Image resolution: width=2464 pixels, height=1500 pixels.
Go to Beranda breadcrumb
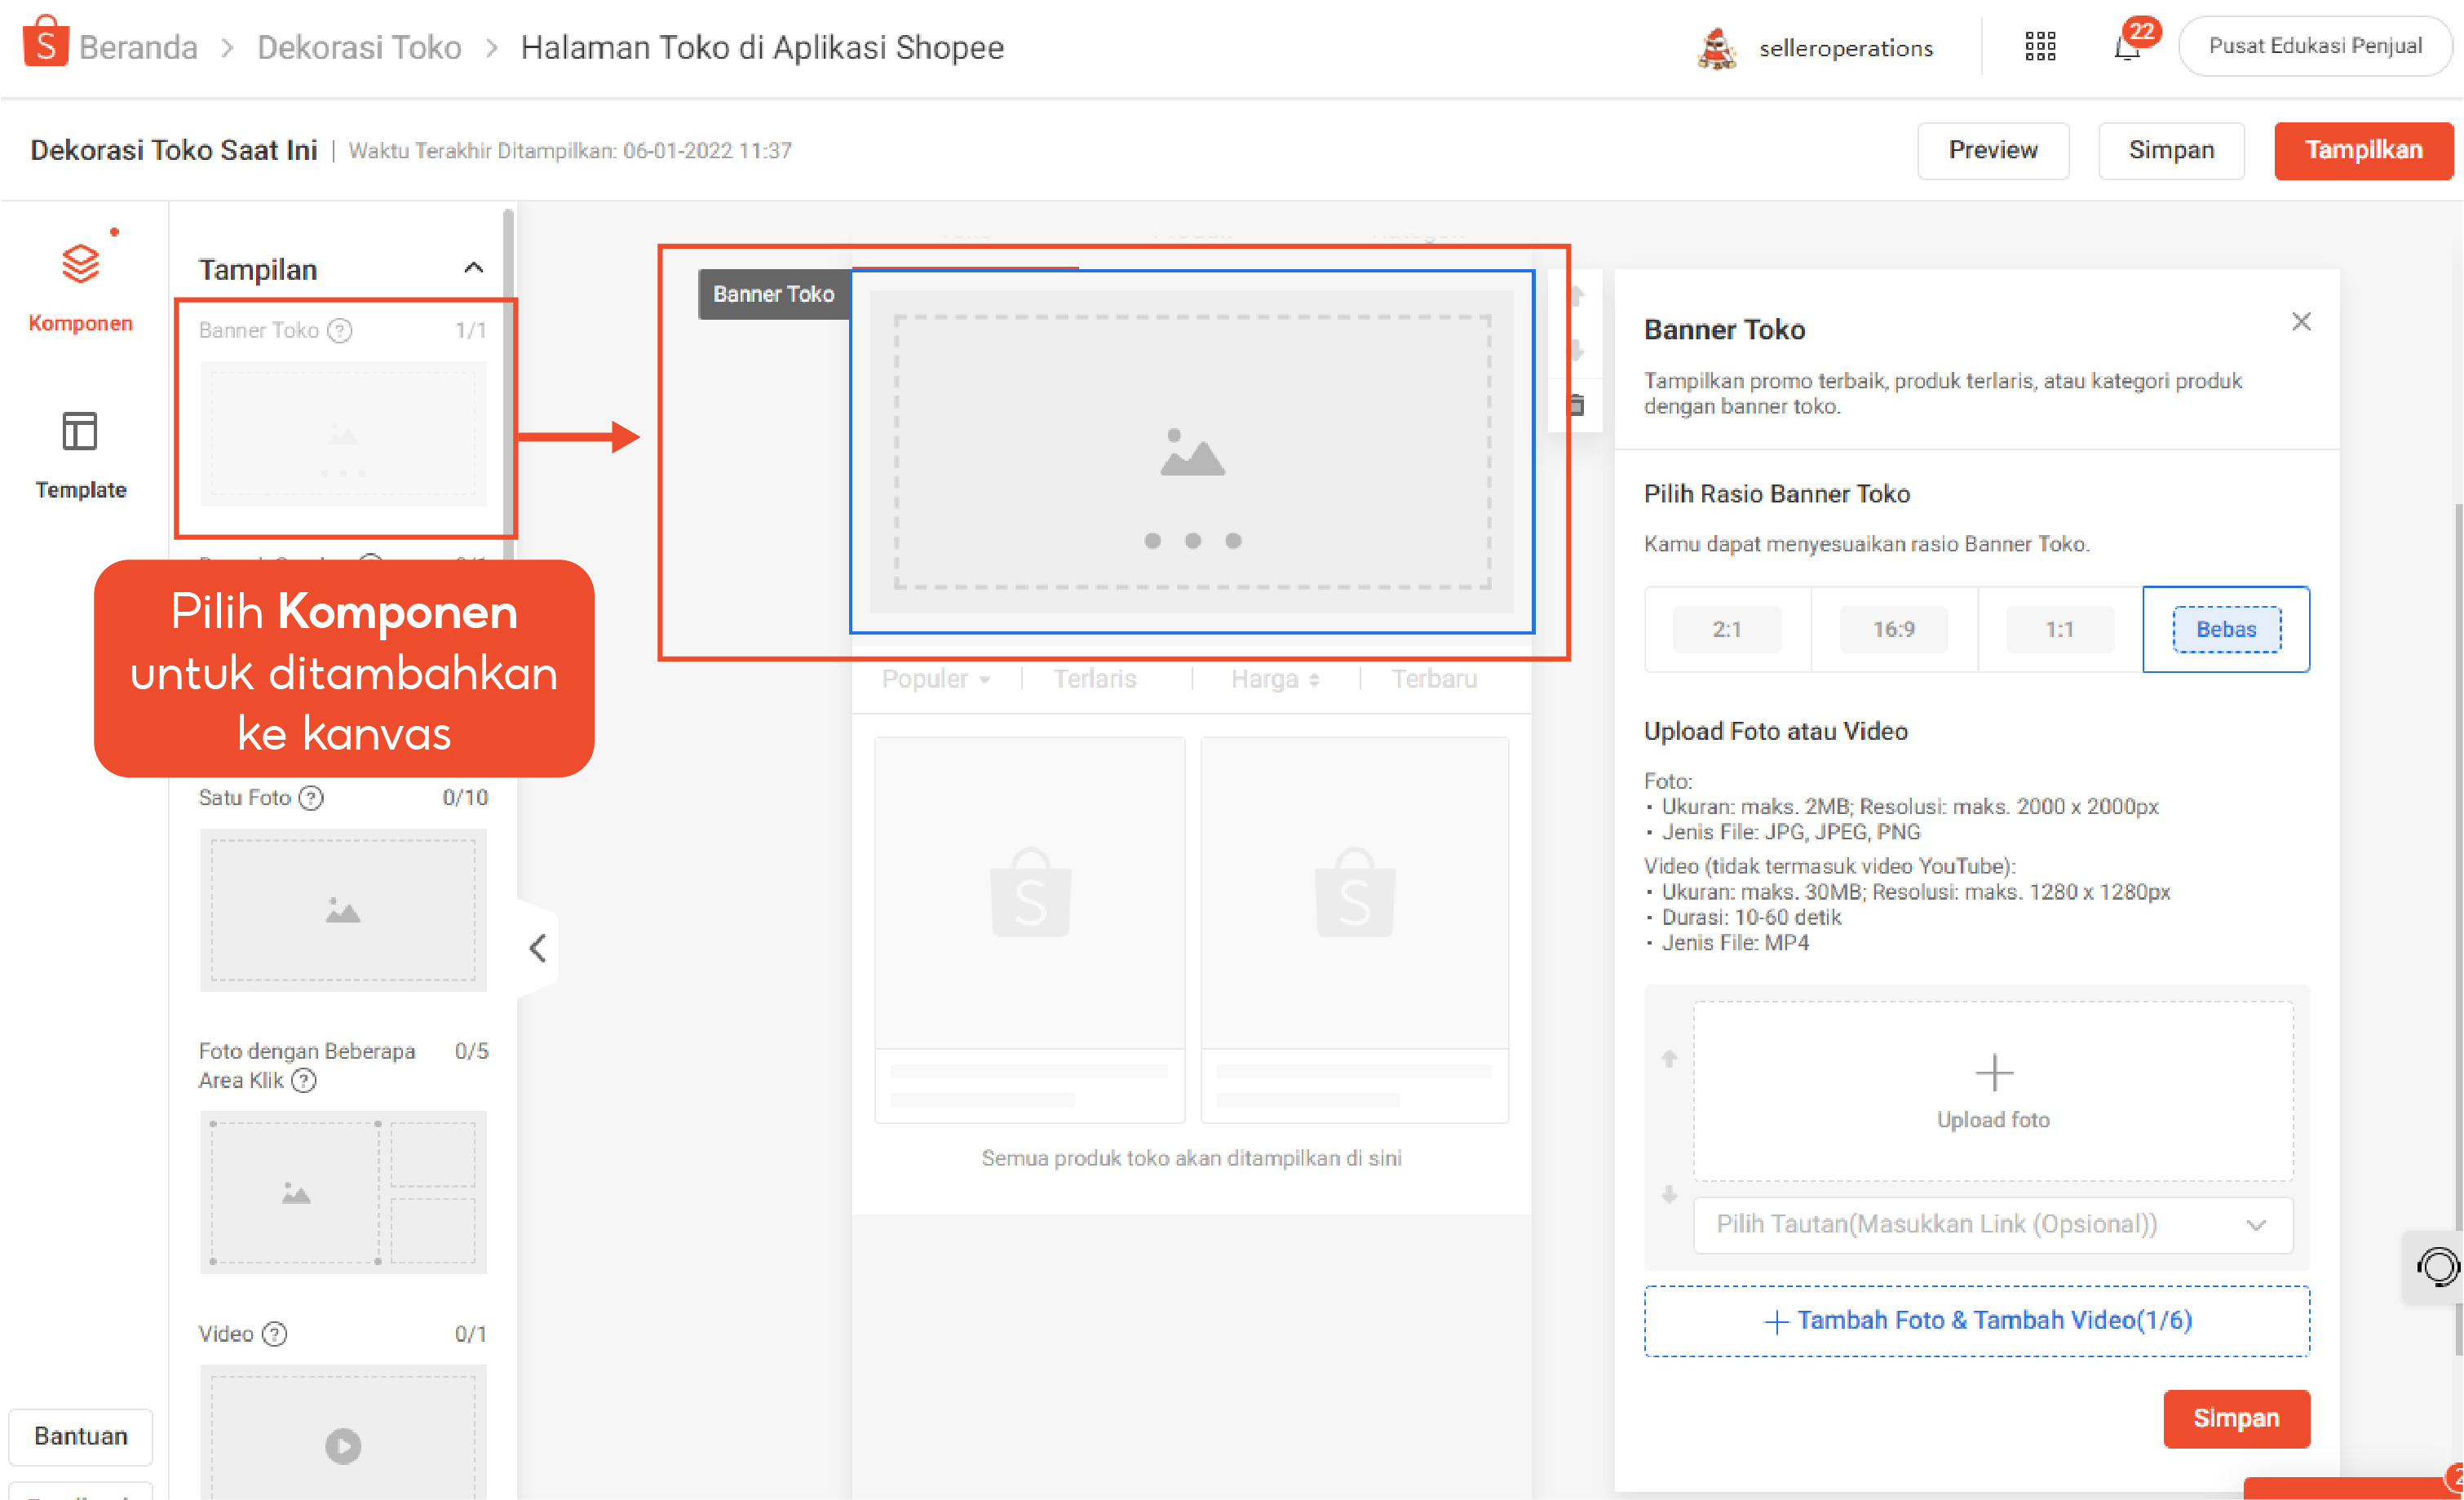click(138, 47)
